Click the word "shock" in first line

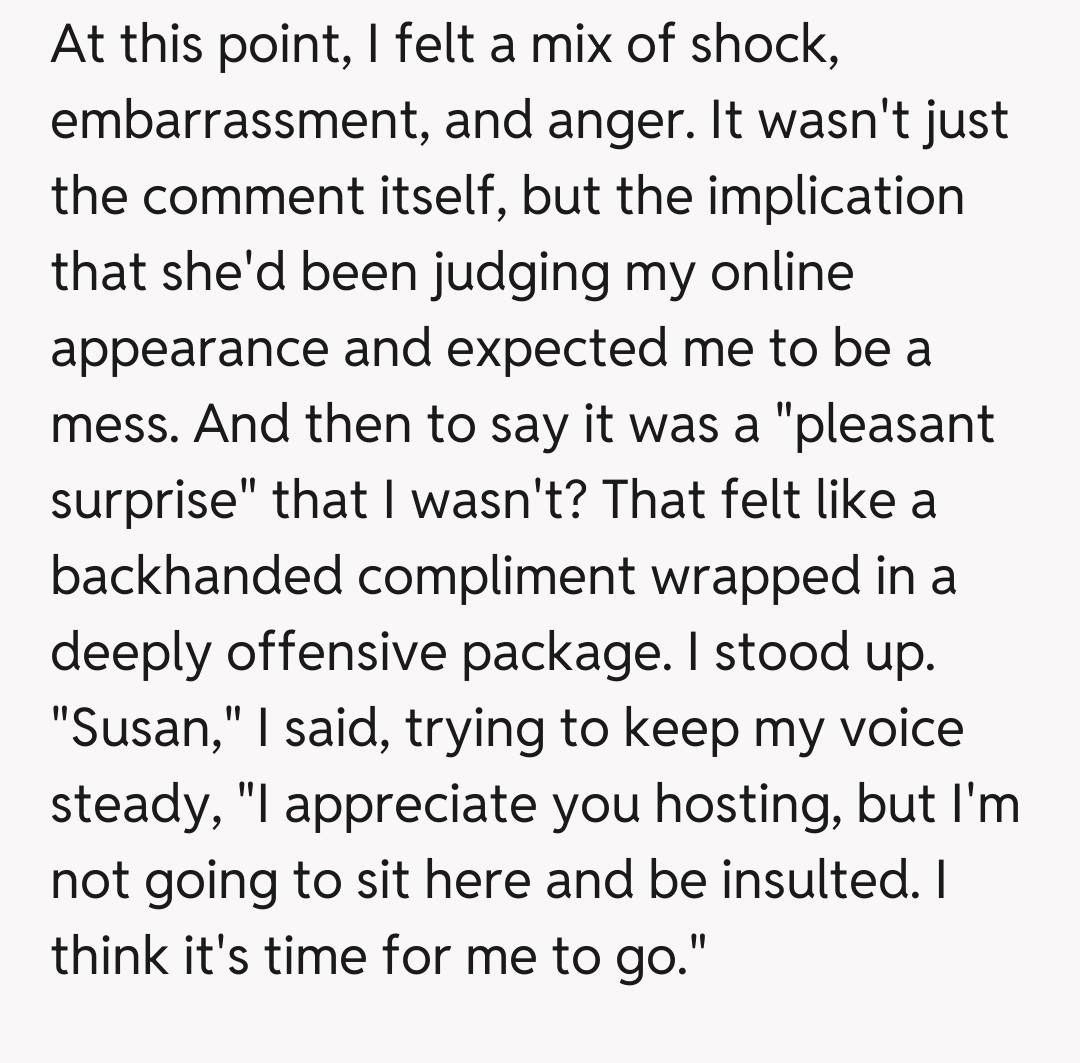point(761,46)
